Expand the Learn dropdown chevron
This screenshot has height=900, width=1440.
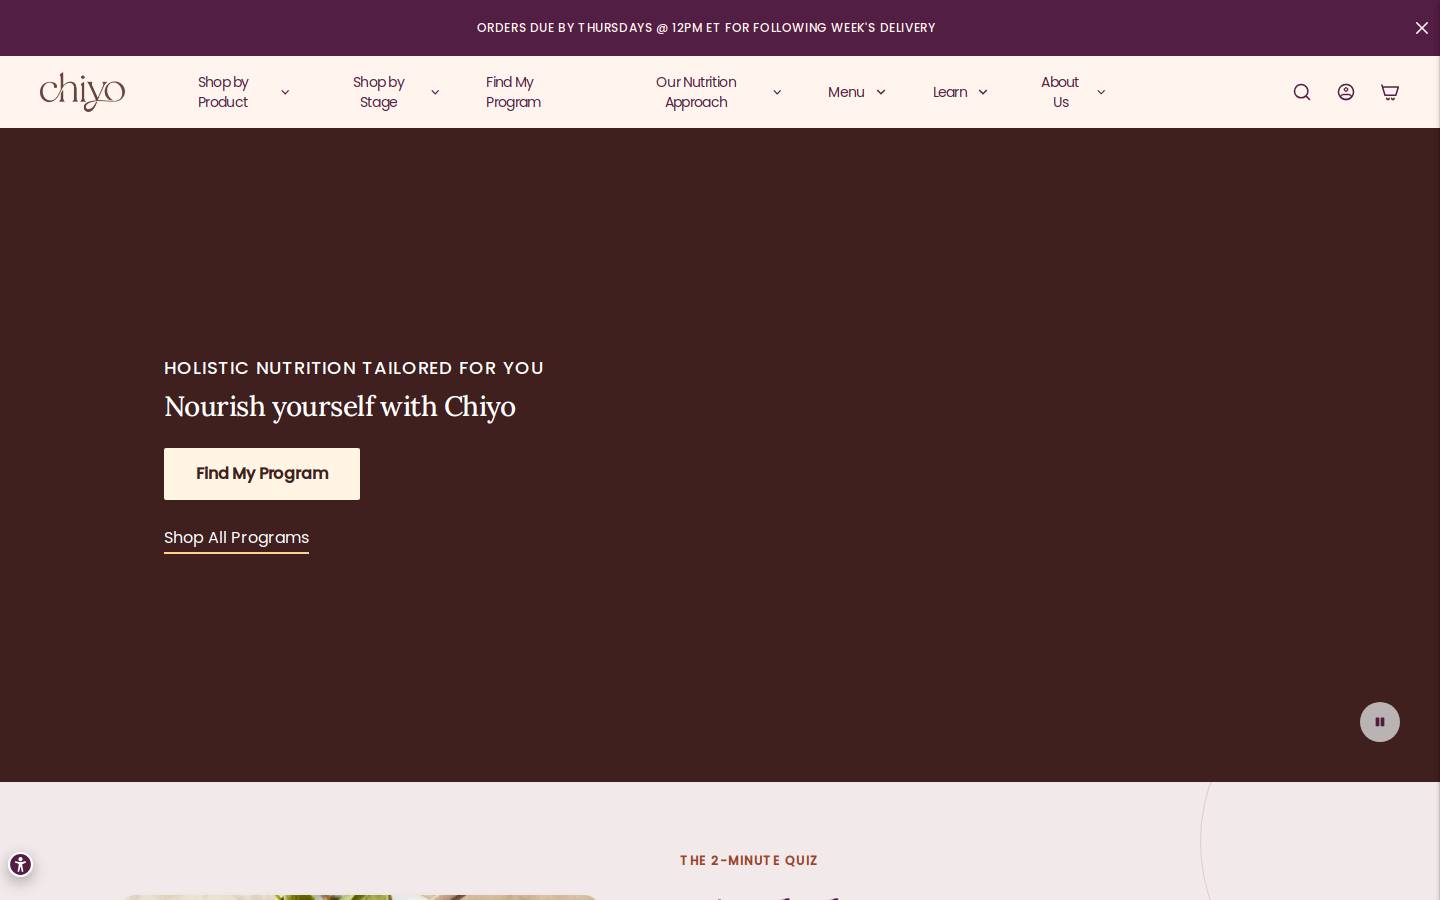pyautogui.click(x=983, y=92)
